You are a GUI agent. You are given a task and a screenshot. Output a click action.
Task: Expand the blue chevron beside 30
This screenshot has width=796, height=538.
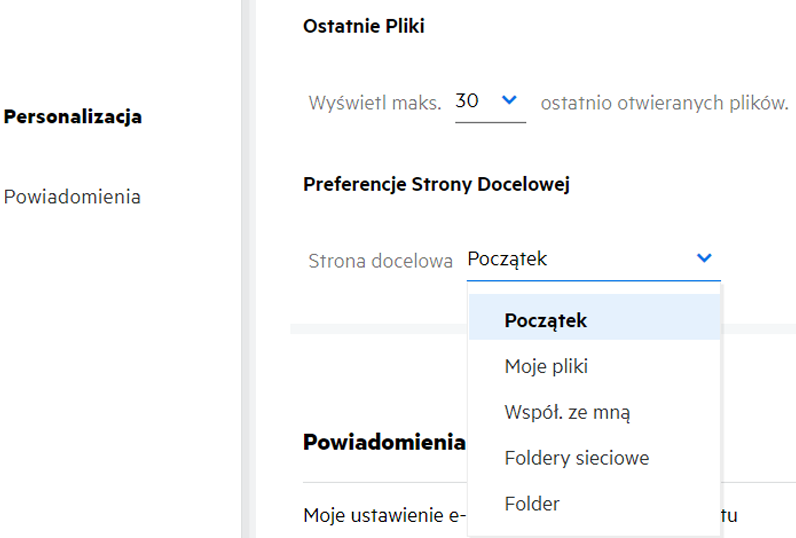click(x=509, y=100)
